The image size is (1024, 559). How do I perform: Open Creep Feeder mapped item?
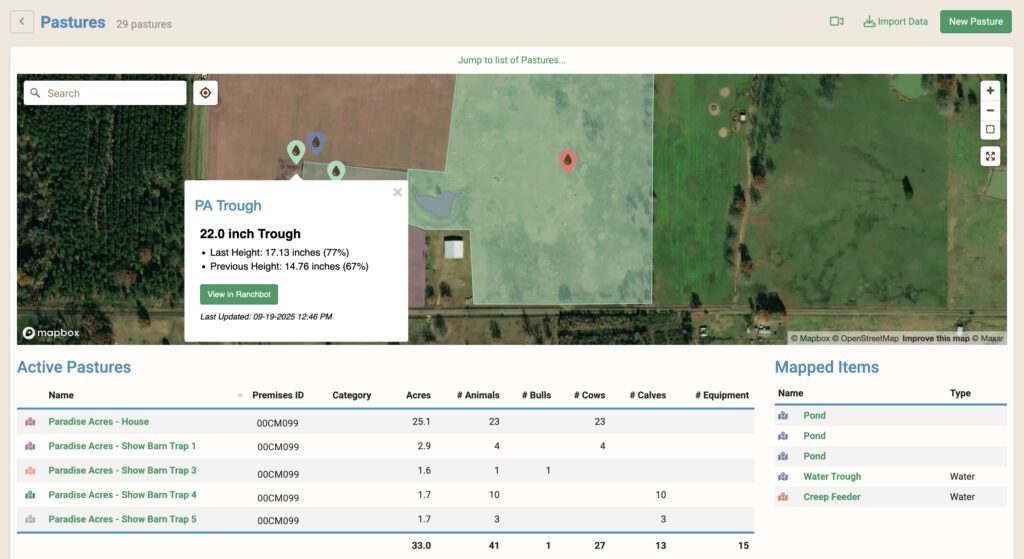pos(831,497)
